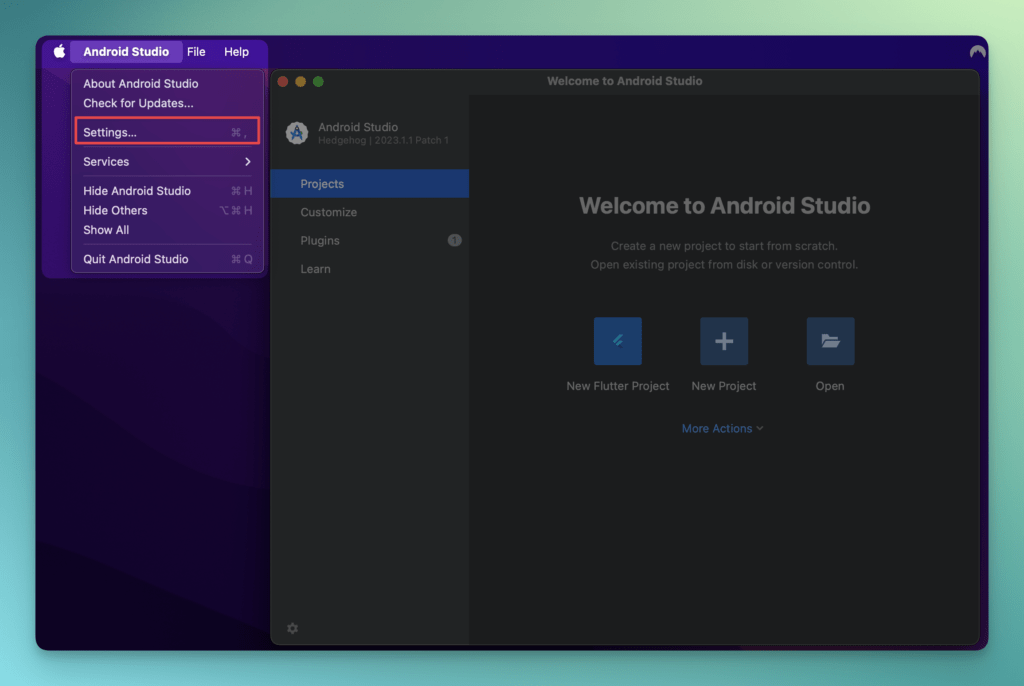
Task: Choose Quit Android Studio
Action: click(x=167, y=259)
